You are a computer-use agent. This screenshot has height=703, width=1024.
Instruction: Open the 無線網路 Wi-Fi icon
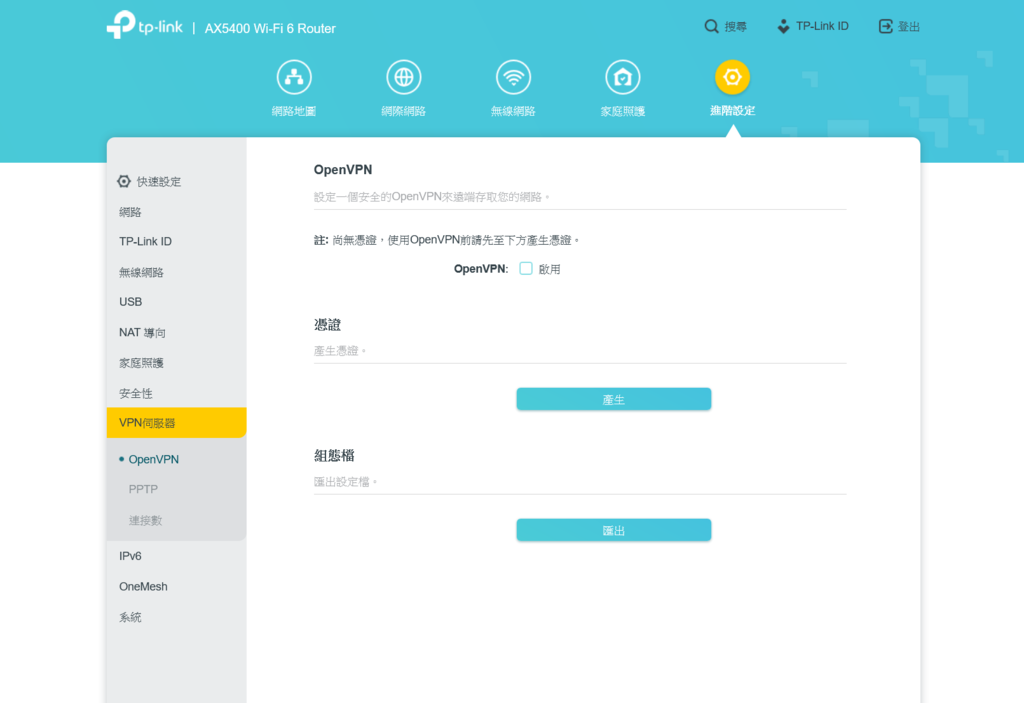513,77
